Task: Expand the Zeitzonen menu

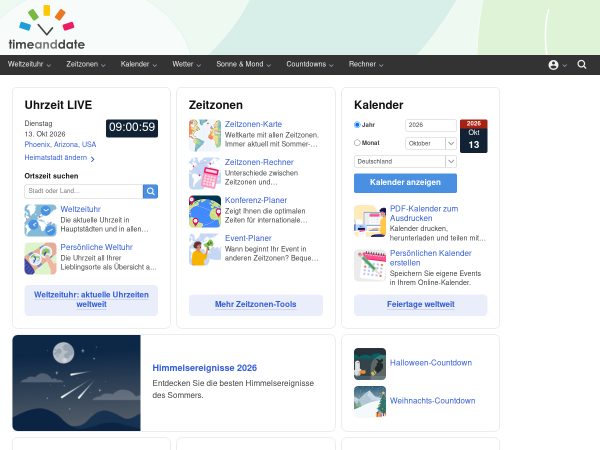Action: [86, 64]
